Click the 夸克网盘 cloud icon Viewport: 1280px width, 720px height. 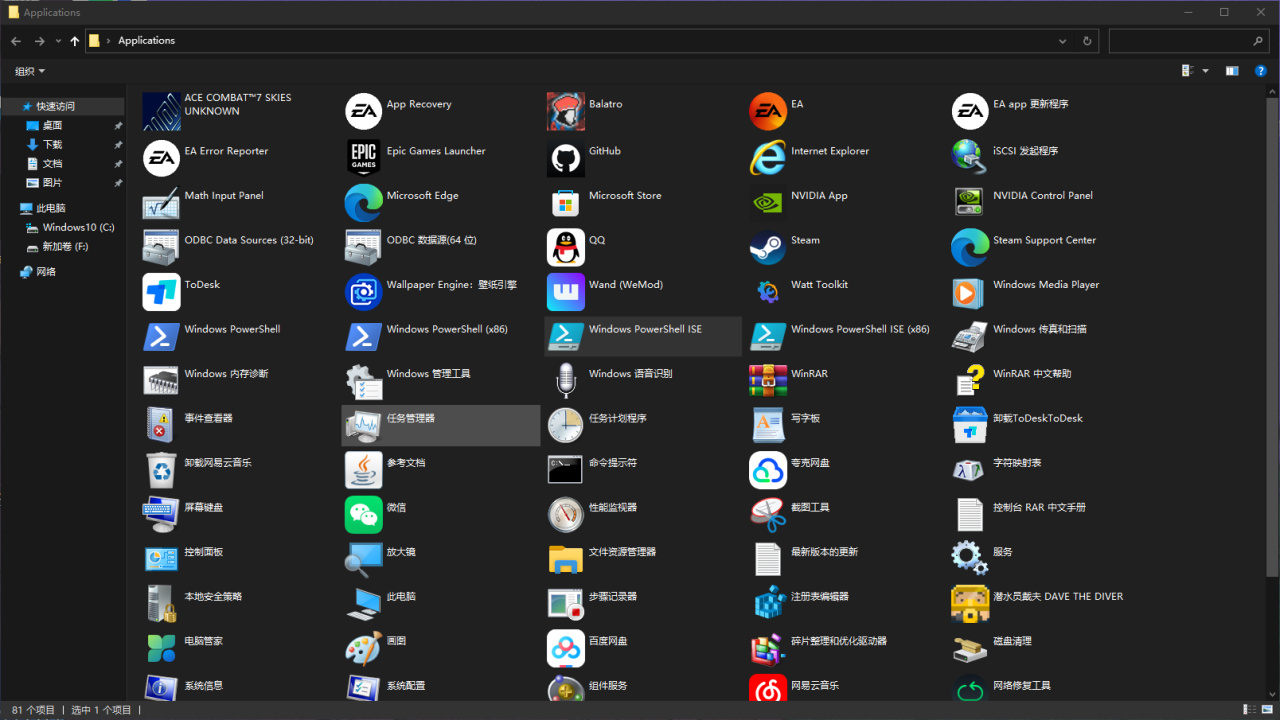click(768, 470)
